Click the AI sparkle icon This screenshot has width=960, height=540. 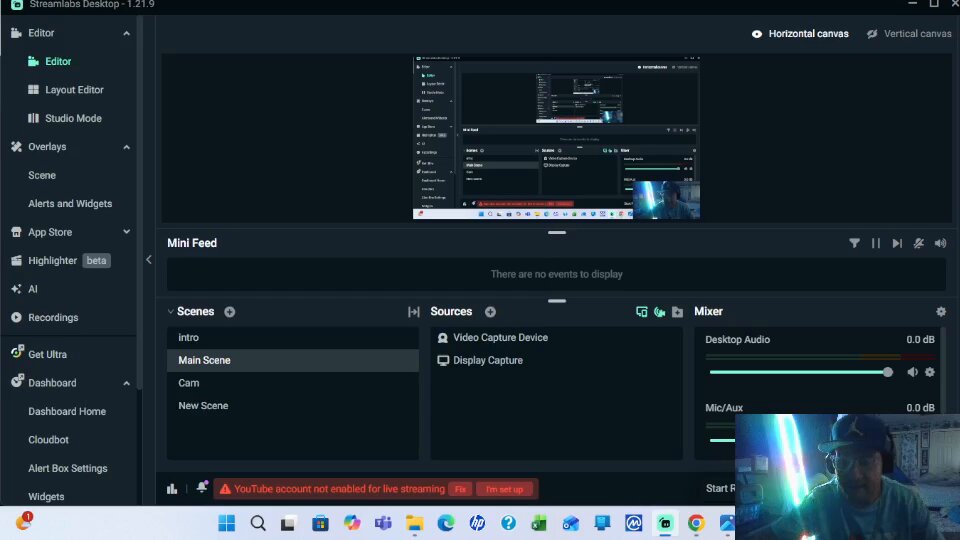[x=17, y=289]
